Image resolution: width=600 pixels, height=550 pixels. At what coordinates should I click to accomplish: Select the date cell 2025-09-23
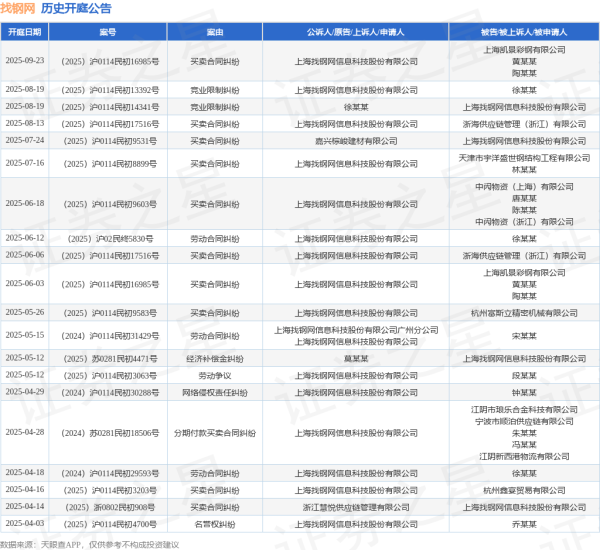[x=25, y=60]
